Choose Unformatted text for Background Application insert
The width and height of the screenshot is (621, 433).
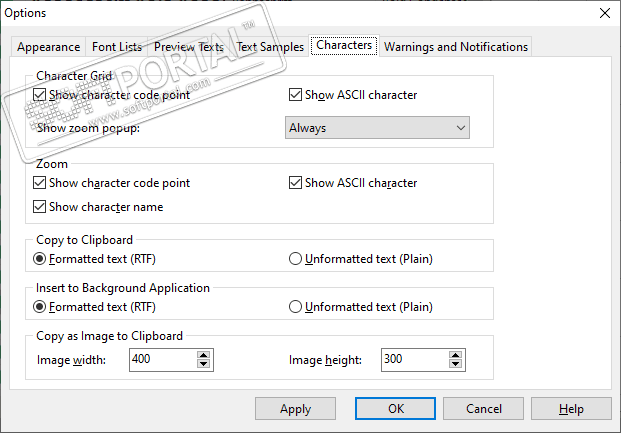point(296,307)
